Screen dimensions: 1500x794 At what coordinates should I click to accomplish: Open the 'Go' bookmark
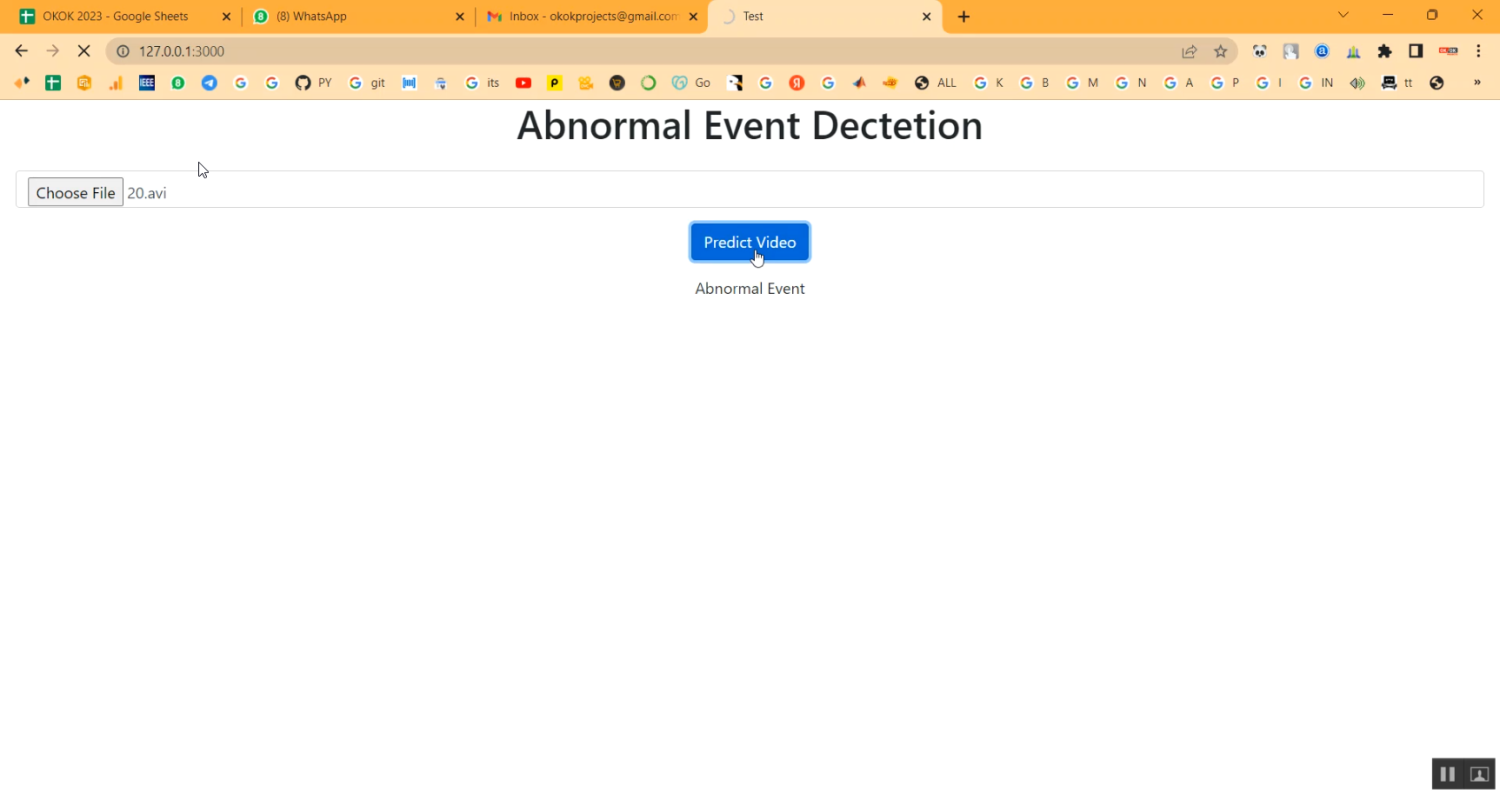[x=691, y=83]
